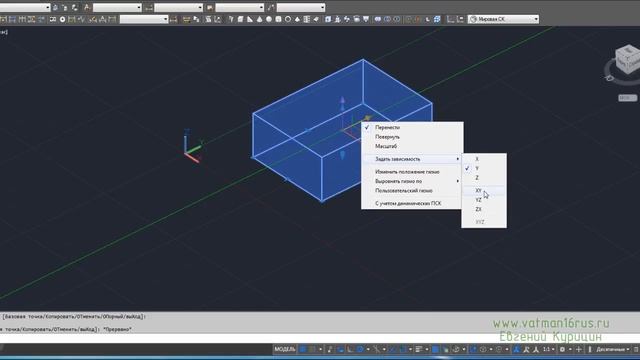
Task: Click the multileader style icon
Action: [271, 7]
